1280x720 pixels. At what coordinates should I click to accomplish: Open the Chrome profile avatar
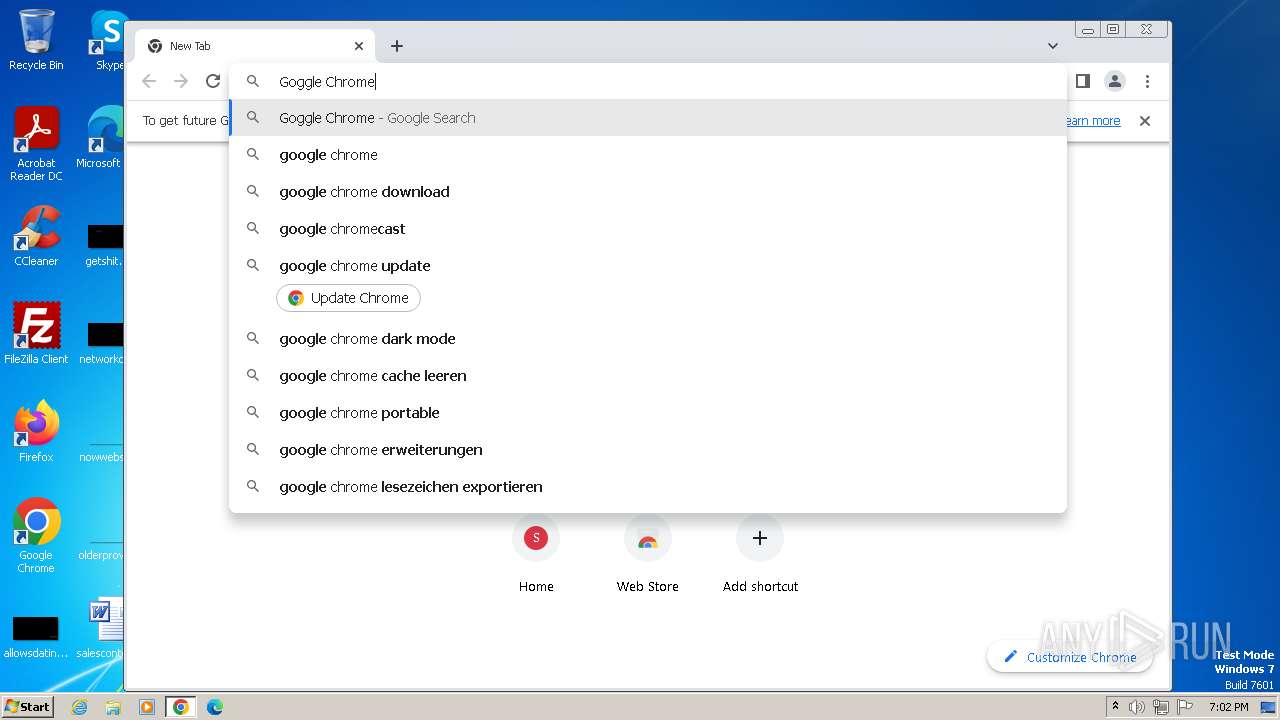click(1115, 81)
